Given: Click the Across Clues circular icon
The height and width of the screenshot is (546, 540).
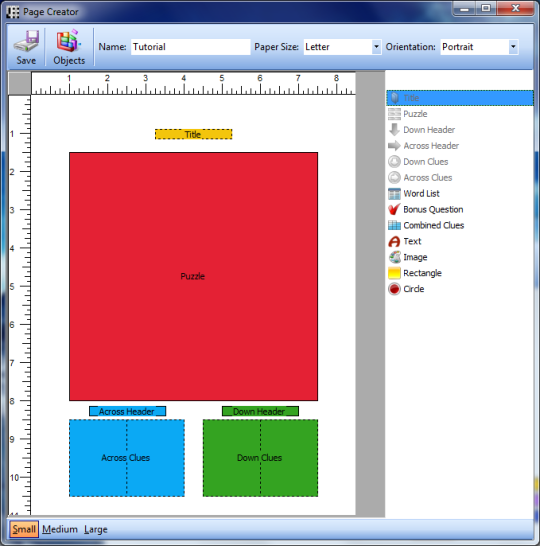Looking at the screenshot, I should click(x=394, y=178).
